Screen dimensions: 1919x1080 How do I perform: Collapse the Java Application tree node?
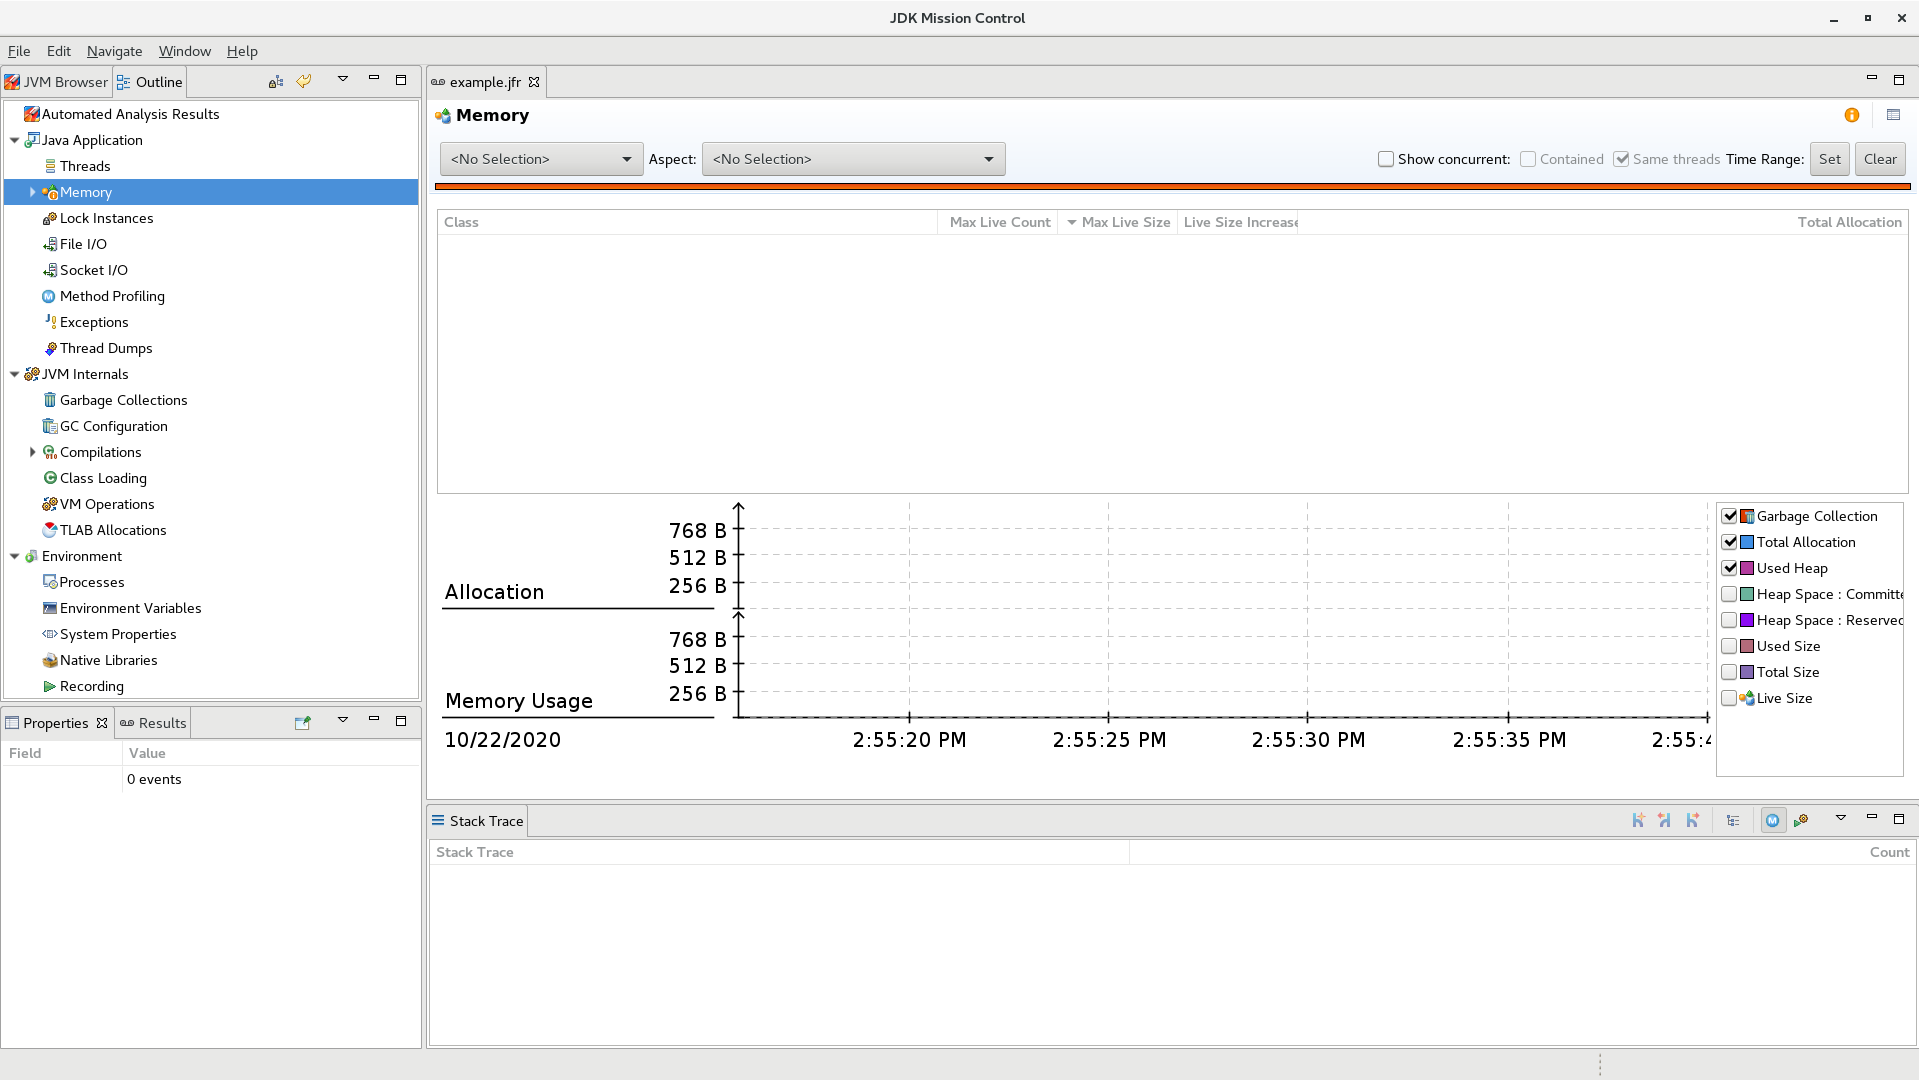15,140
